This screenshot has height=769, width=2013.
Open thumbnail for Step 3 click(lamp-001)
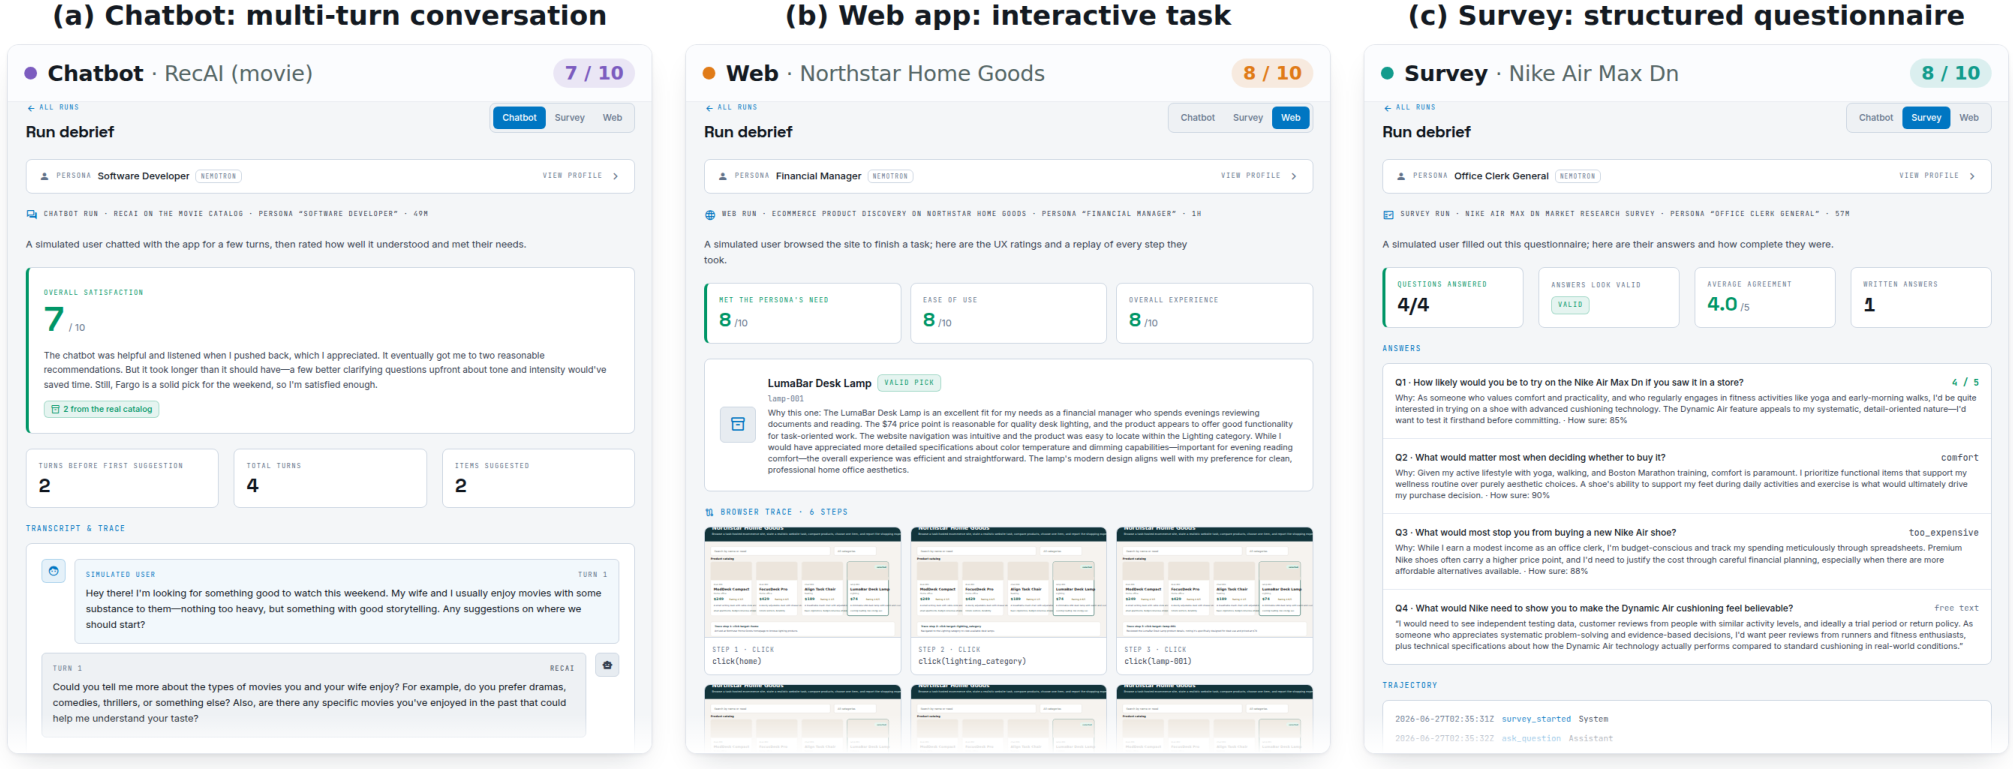click(1215, 582)
